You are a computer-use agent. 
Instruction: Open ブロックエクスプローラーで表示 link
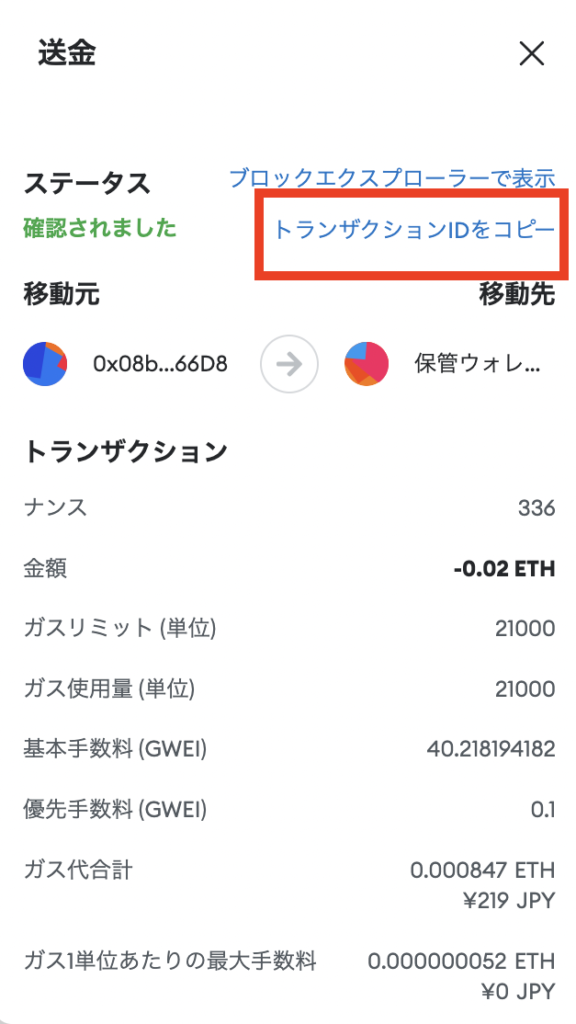point(392,177)
